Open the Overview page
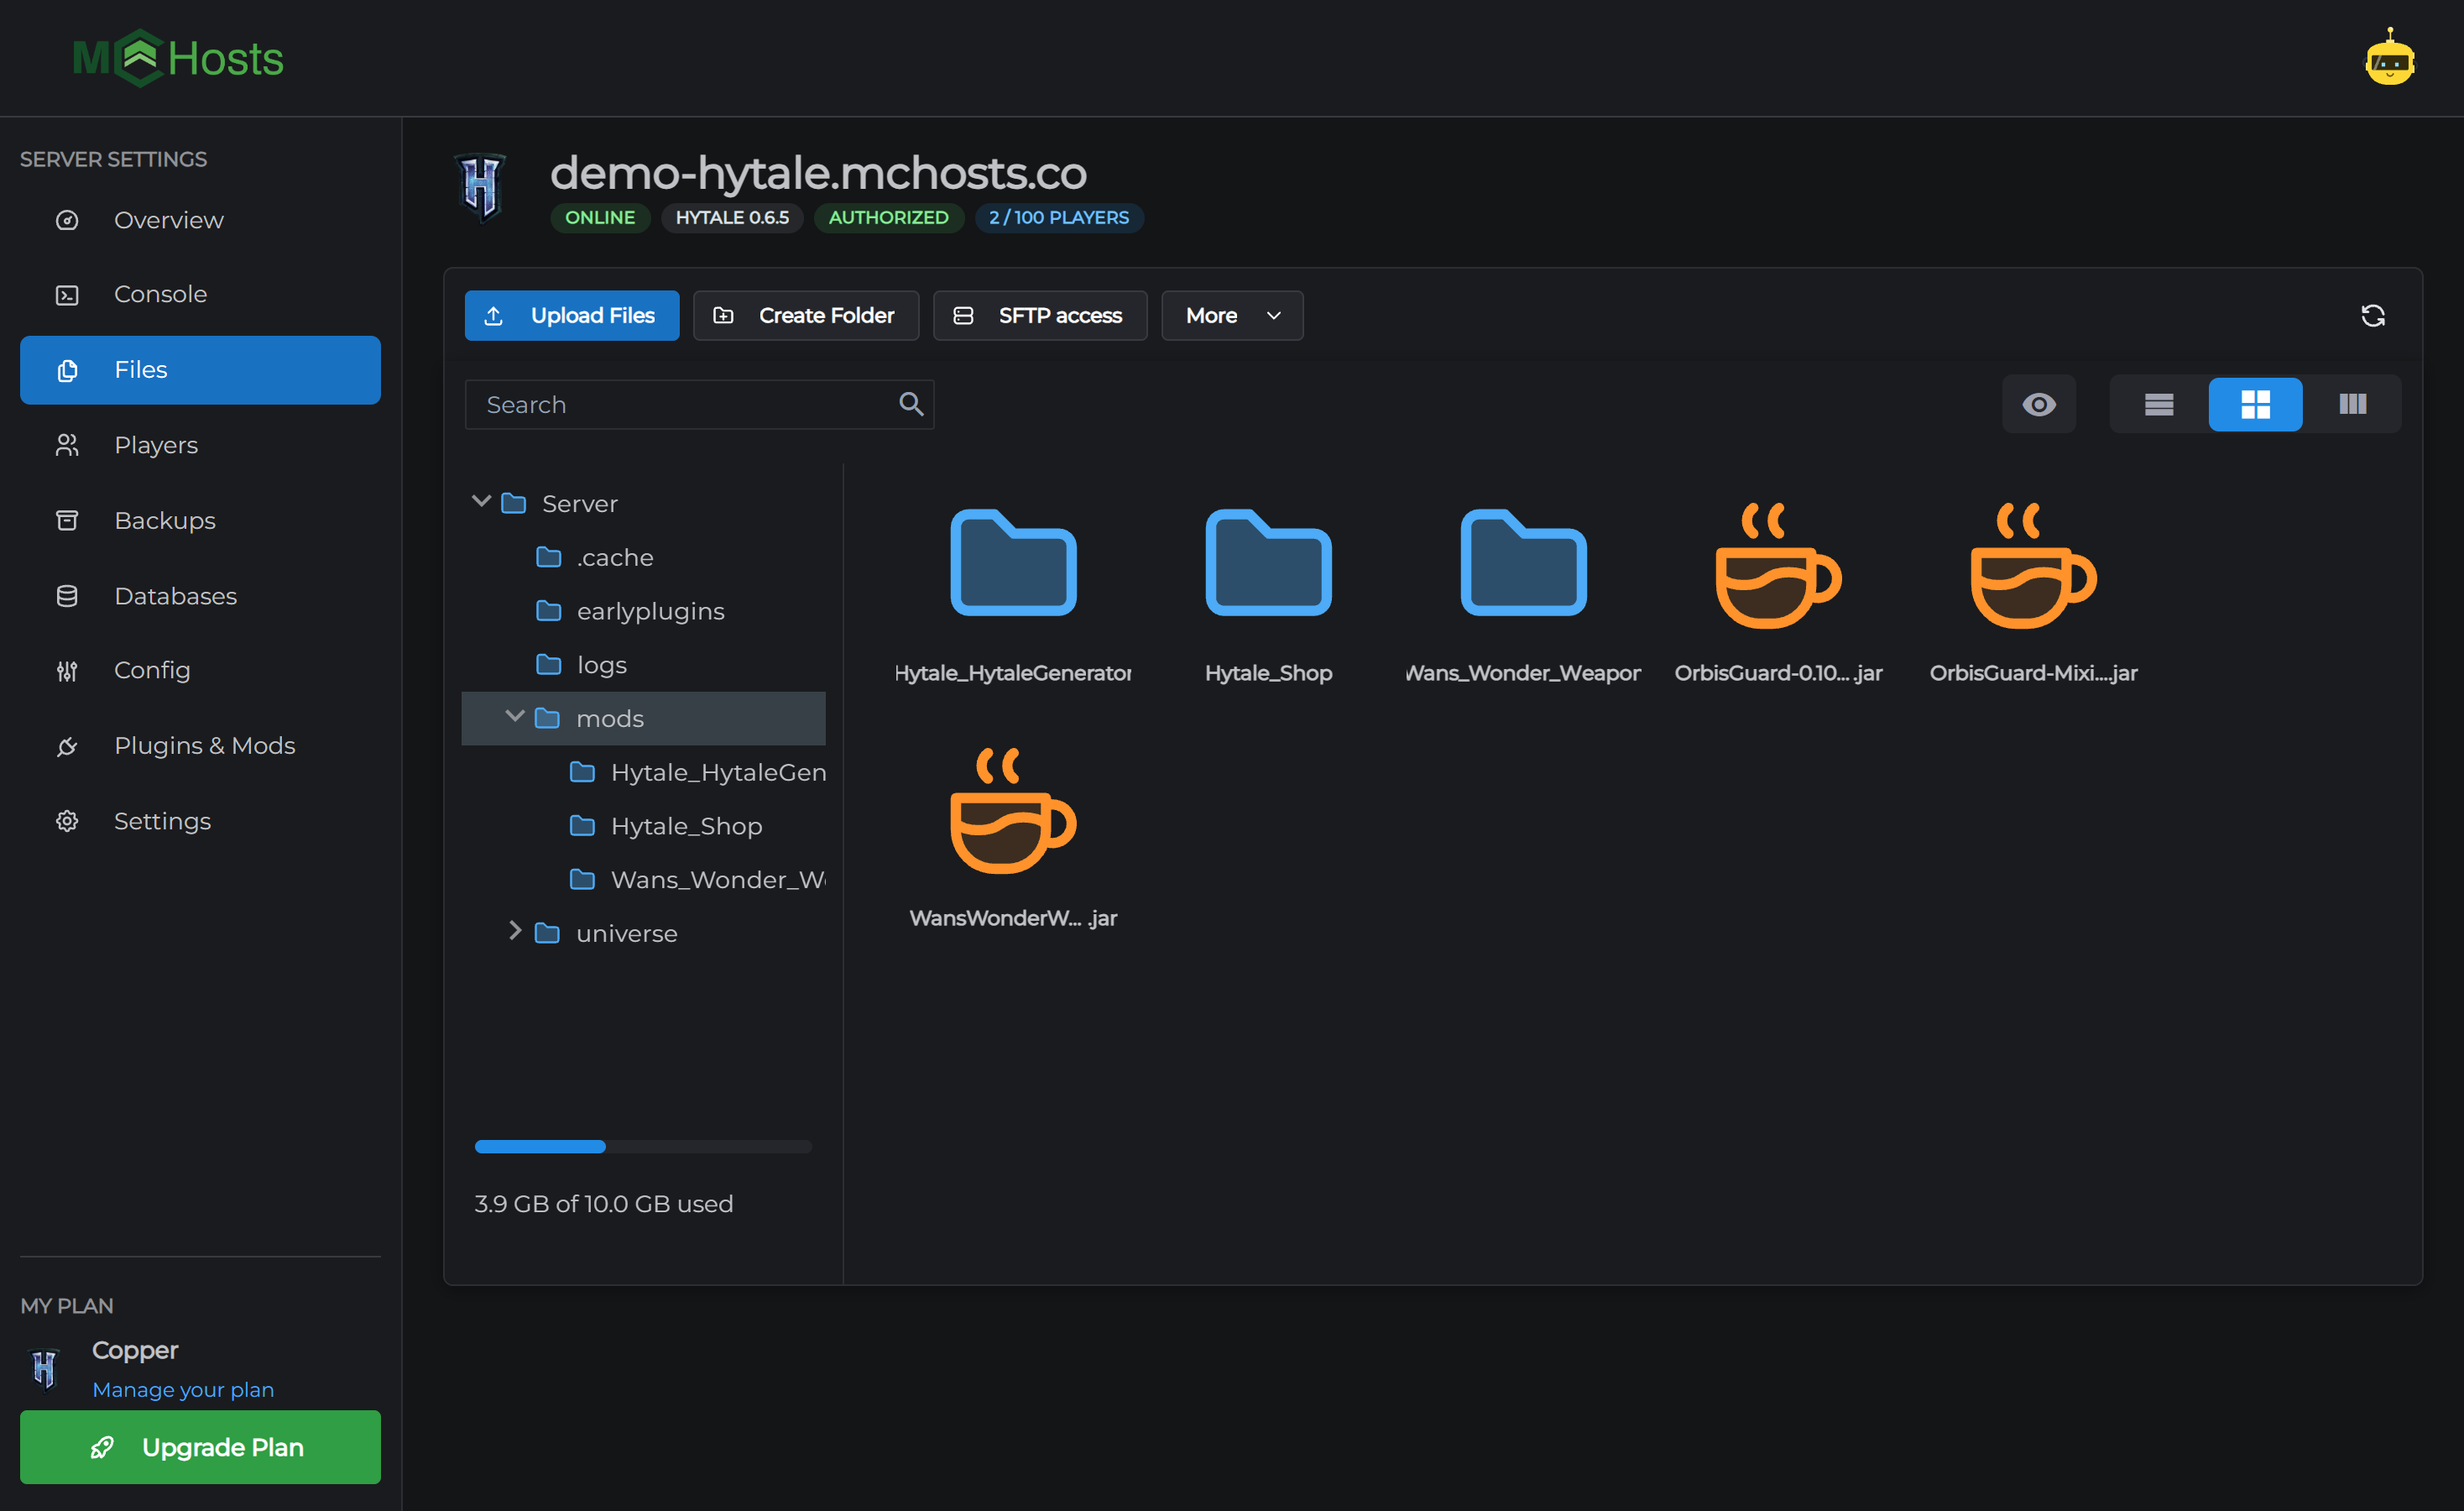Image resolution: width=2464 pixels, height=1511 pixels. [200, 220]
